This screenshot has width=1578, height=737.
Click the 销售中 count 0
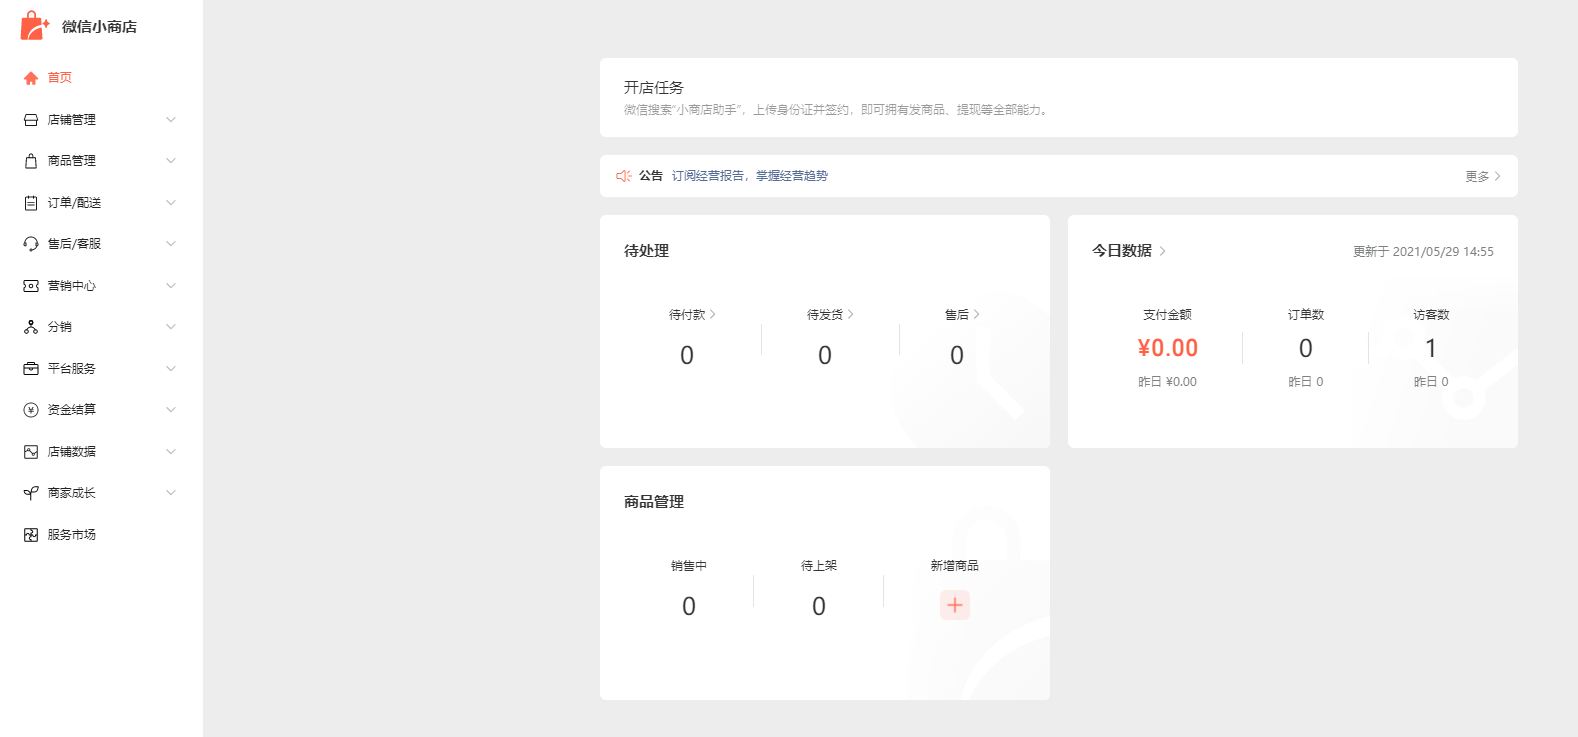(x=689, y=606)
